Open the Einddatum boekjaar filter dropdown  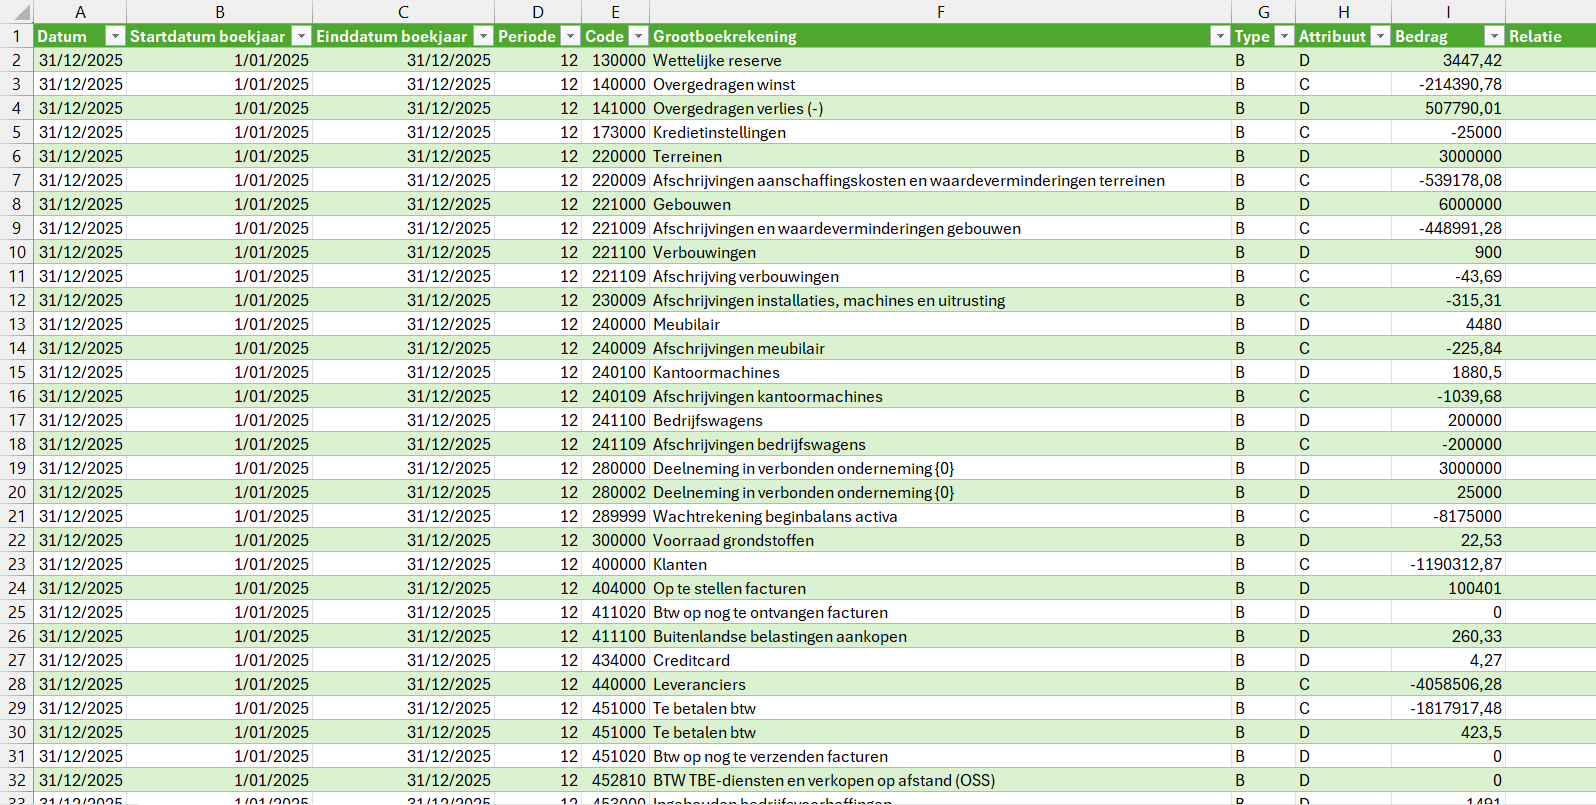[x=483, y=36]
